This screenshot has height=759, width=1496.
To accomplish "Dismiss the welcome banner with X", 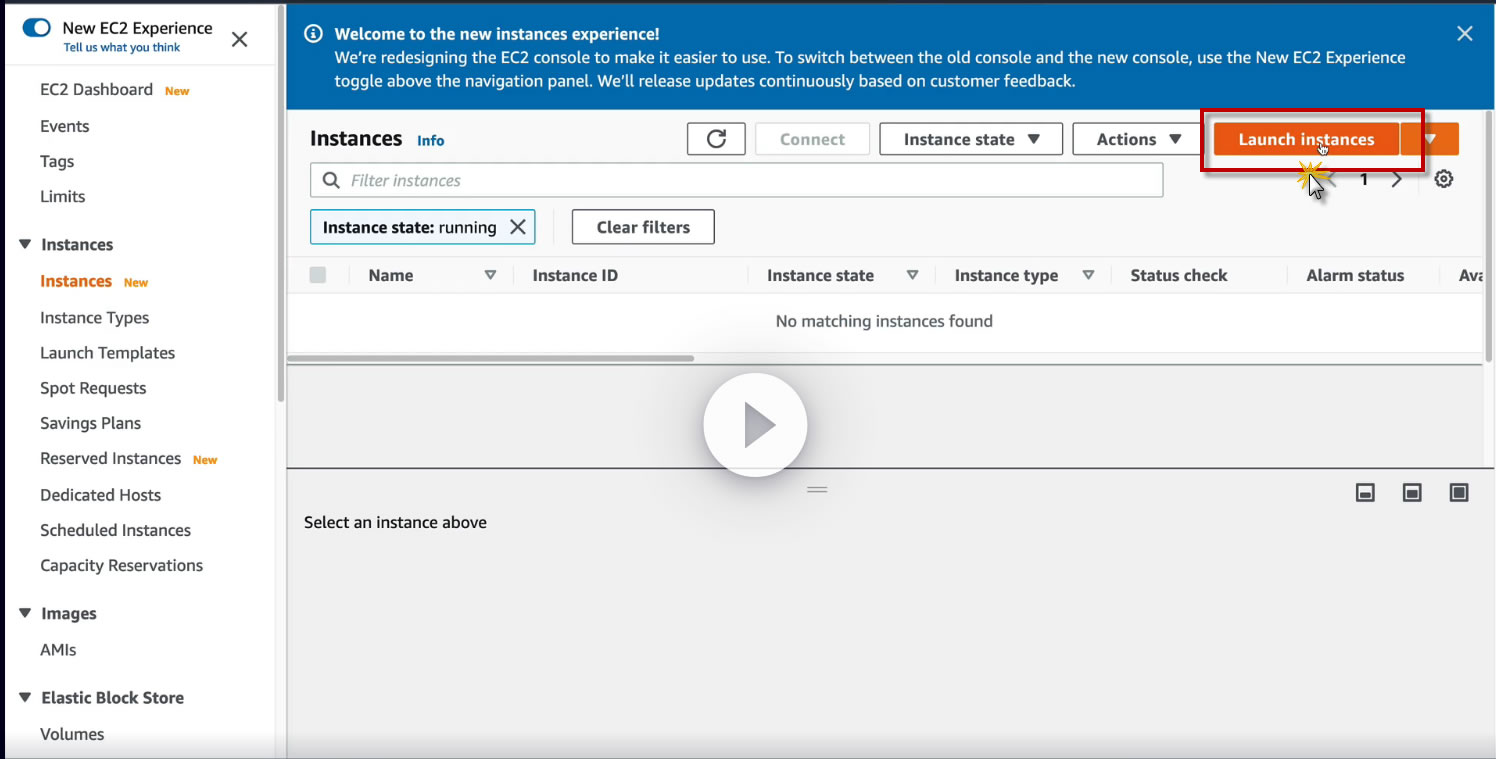I will (x=1465, y=33).
